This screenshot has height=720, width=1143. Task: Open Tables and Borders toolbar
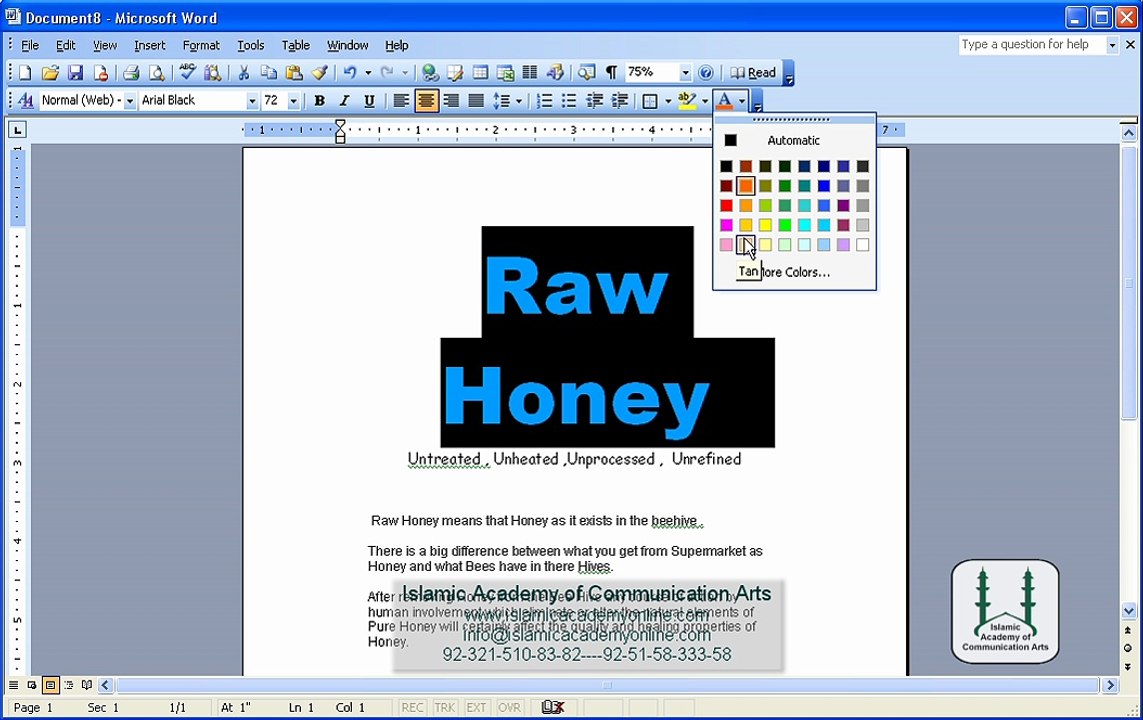455,73
